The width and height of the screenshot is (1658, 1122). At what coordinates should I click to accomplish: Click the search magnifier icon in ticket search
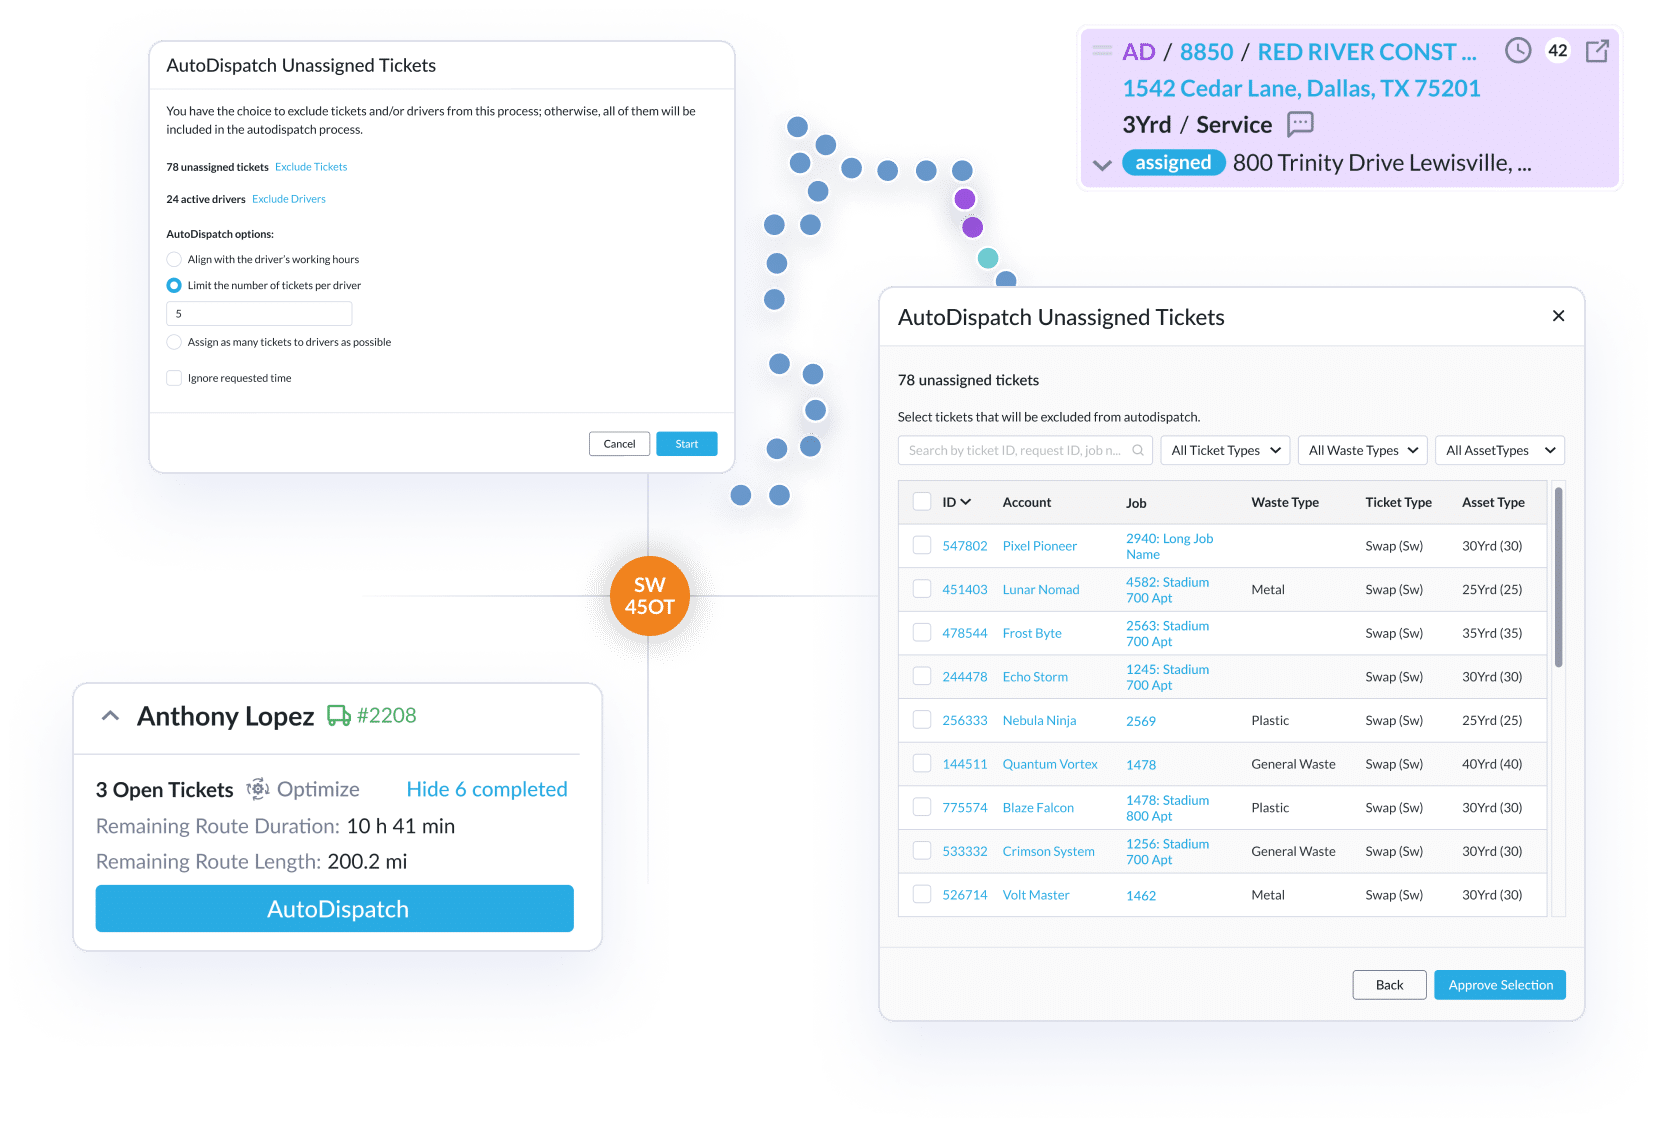(1138, 451)
